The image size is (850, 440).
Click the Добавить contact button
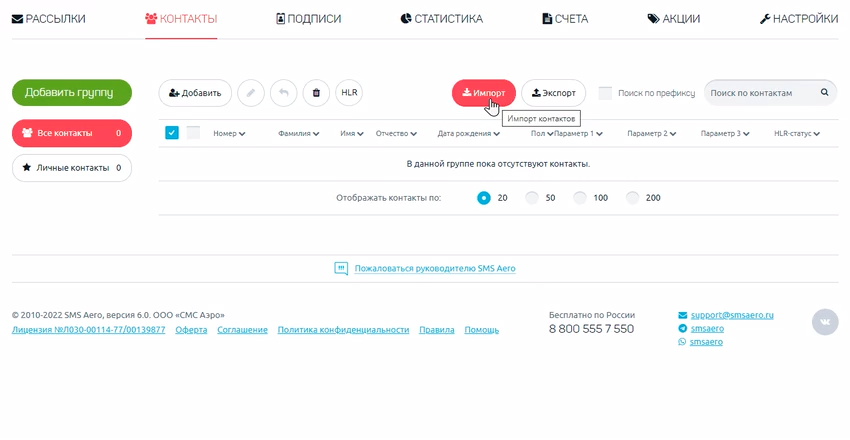click(x=195, y=93)
